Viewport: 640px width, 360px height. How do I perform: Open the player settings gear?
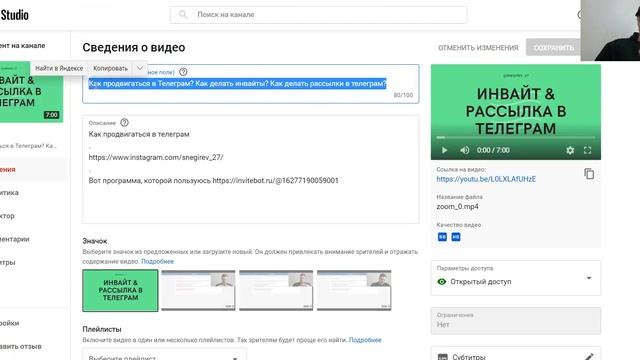[x=570, y=150]
